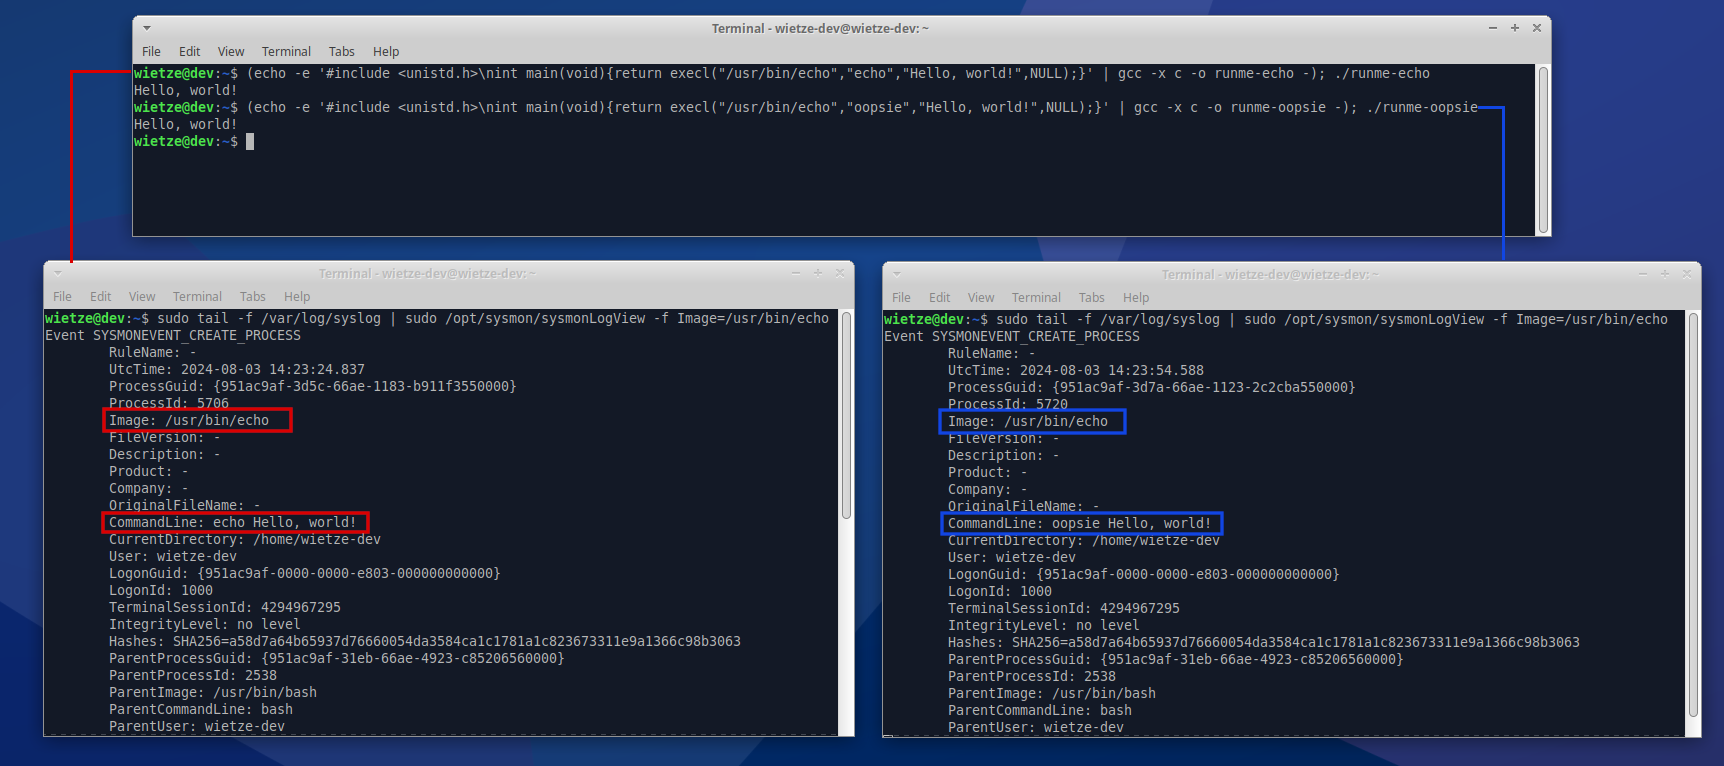This screenshot has height=766, width=1724.
Task: Open View menu in top terminal
Action: tap(231, 52)
